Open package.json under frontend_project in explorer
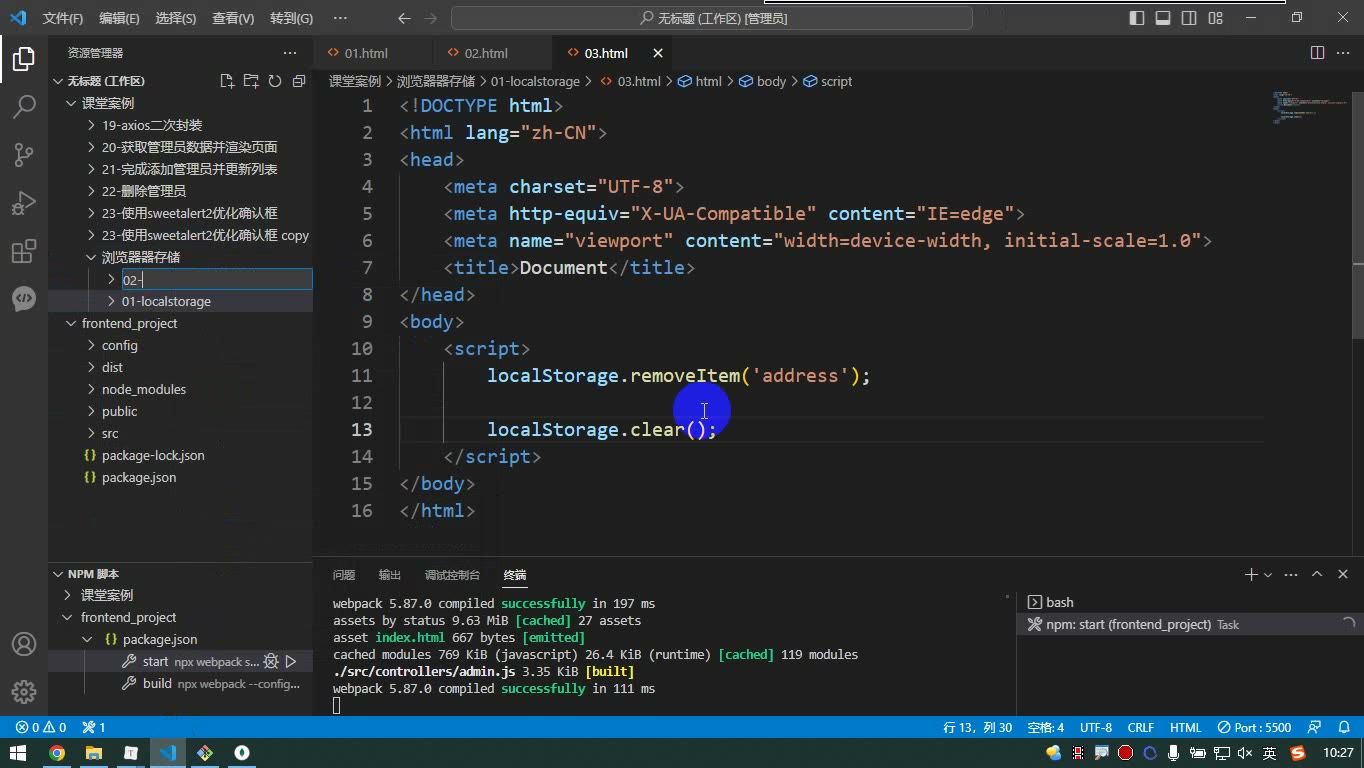1364x768 pixels. point(139,477)
